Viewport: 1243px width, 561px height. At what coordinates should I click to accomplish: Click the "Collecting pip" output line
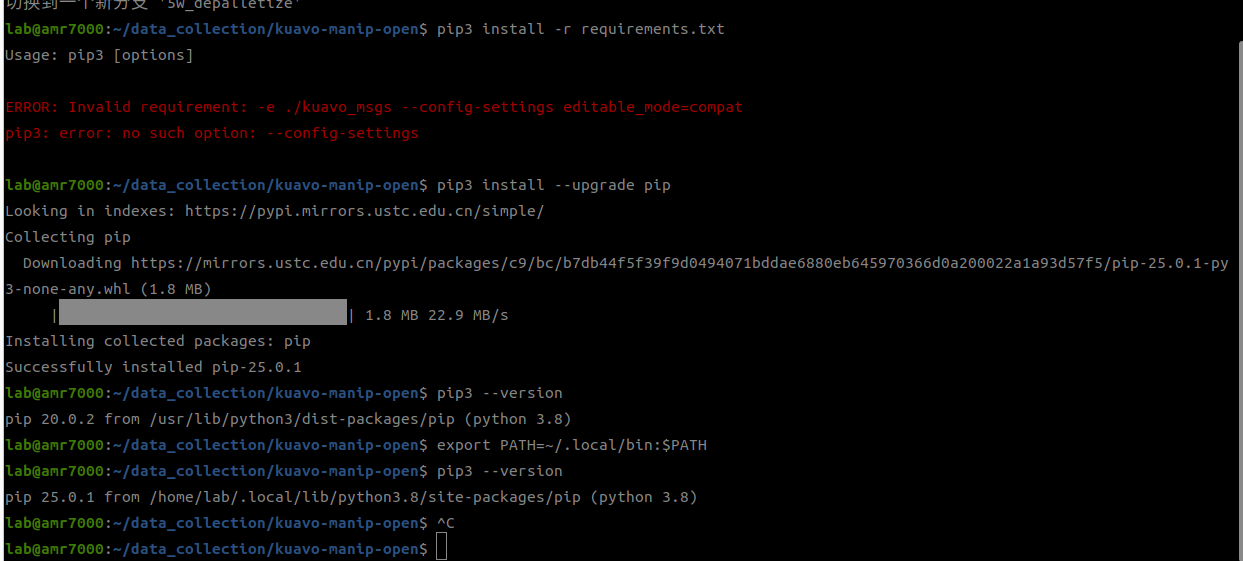[68, 237]
